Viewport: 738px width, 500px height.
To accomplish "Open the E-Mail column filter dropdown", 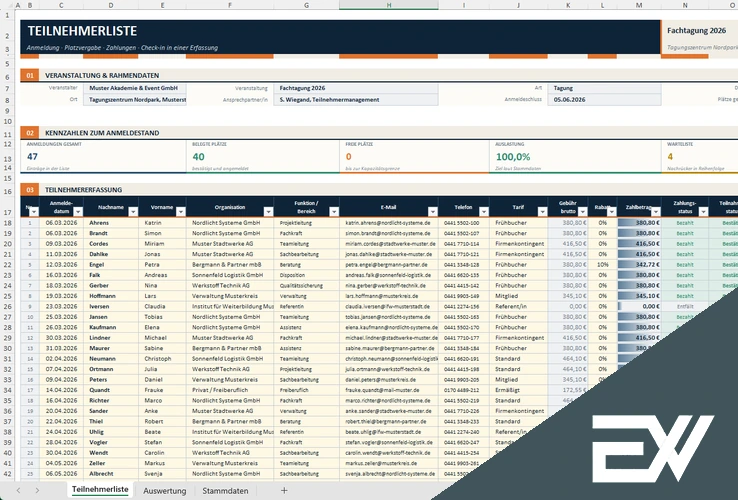I will (x=433, y=212).
